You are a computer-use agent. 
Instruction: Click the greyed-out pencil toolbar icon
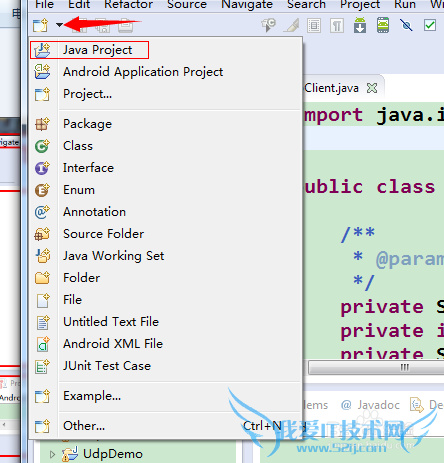(x=292, y=25)
